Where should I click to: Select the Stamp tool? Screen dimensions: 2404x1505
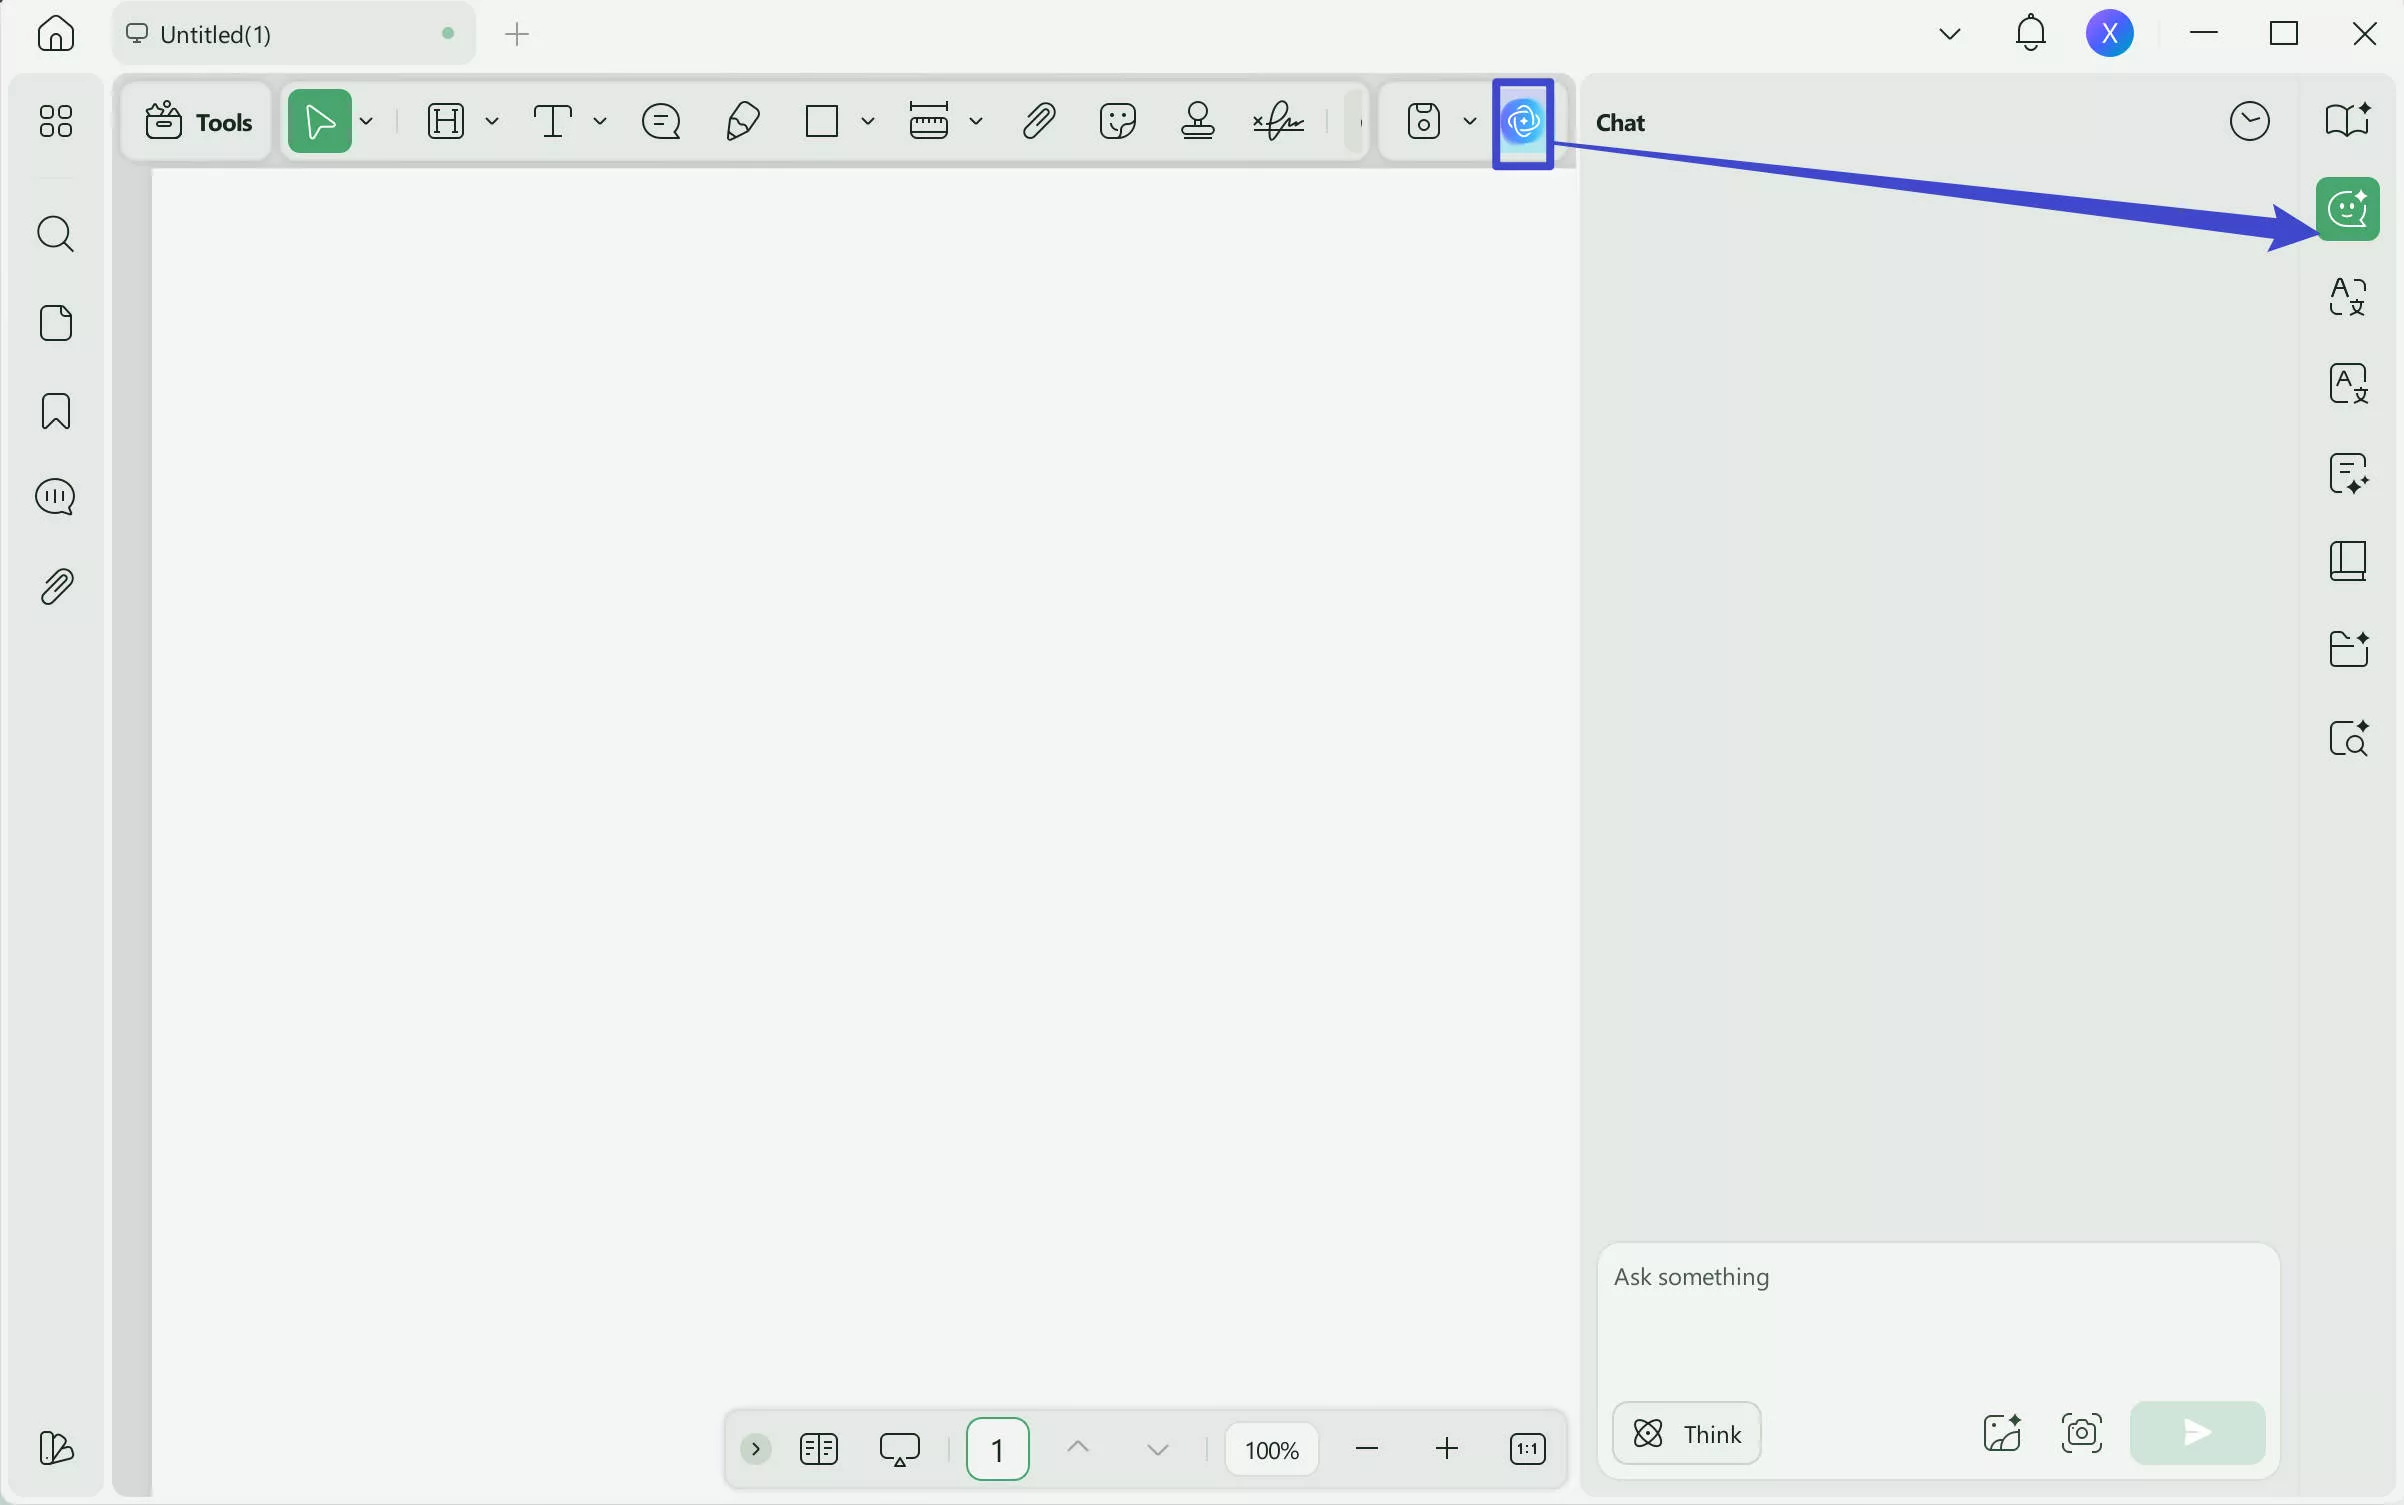pos(1197,121)
